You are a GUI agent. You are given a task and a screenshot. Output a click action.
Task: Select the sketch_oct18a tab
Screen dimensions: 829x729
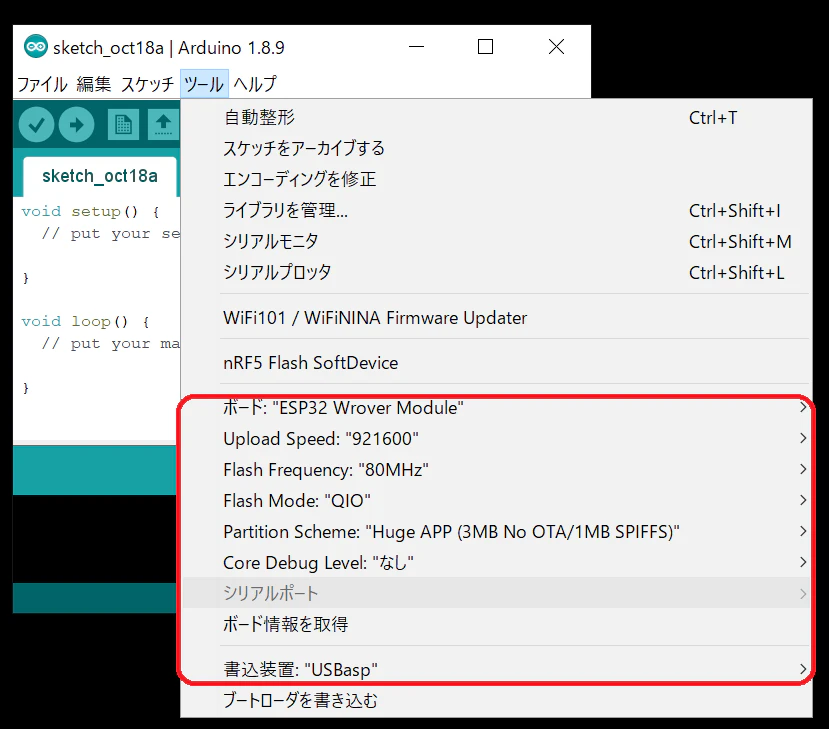pyautogui.click(x=100, y=176)
